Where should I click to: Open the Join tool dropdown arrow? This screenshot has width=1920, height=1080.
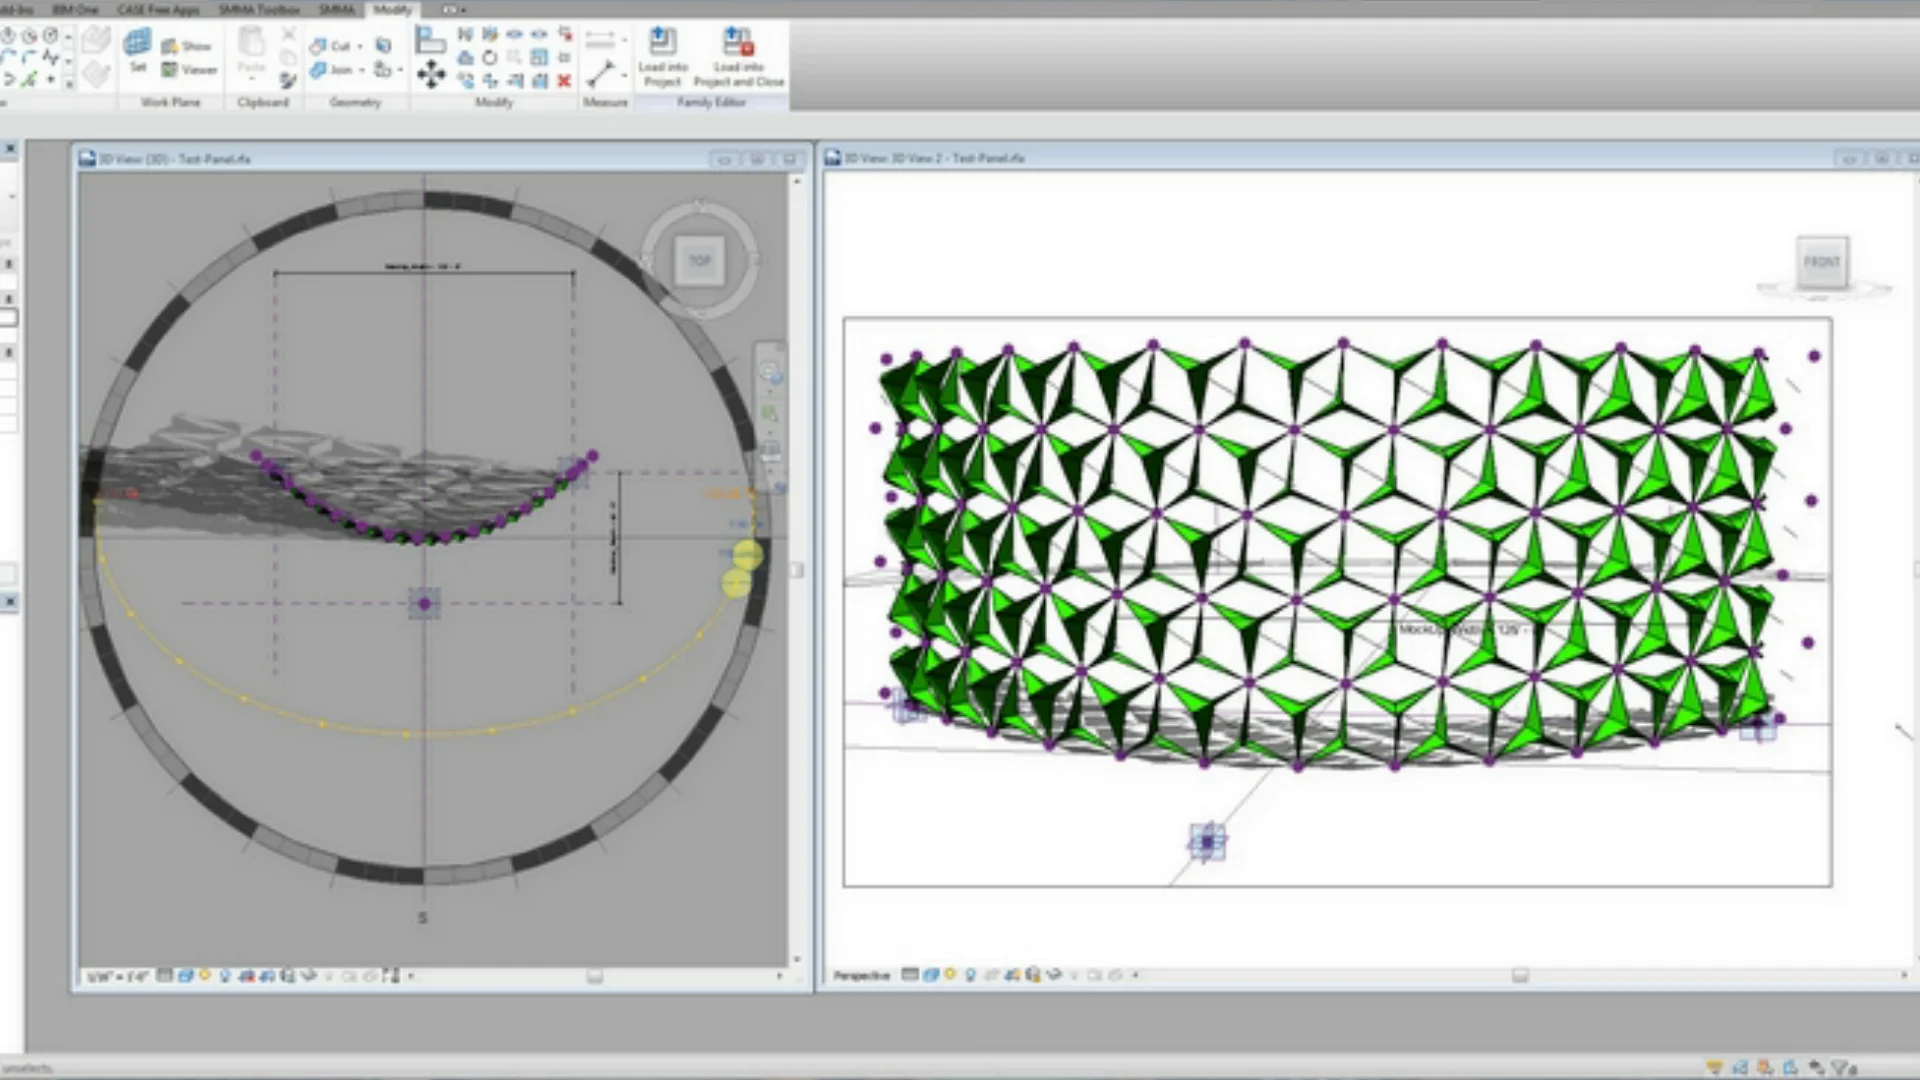click(x=361, y=68)
